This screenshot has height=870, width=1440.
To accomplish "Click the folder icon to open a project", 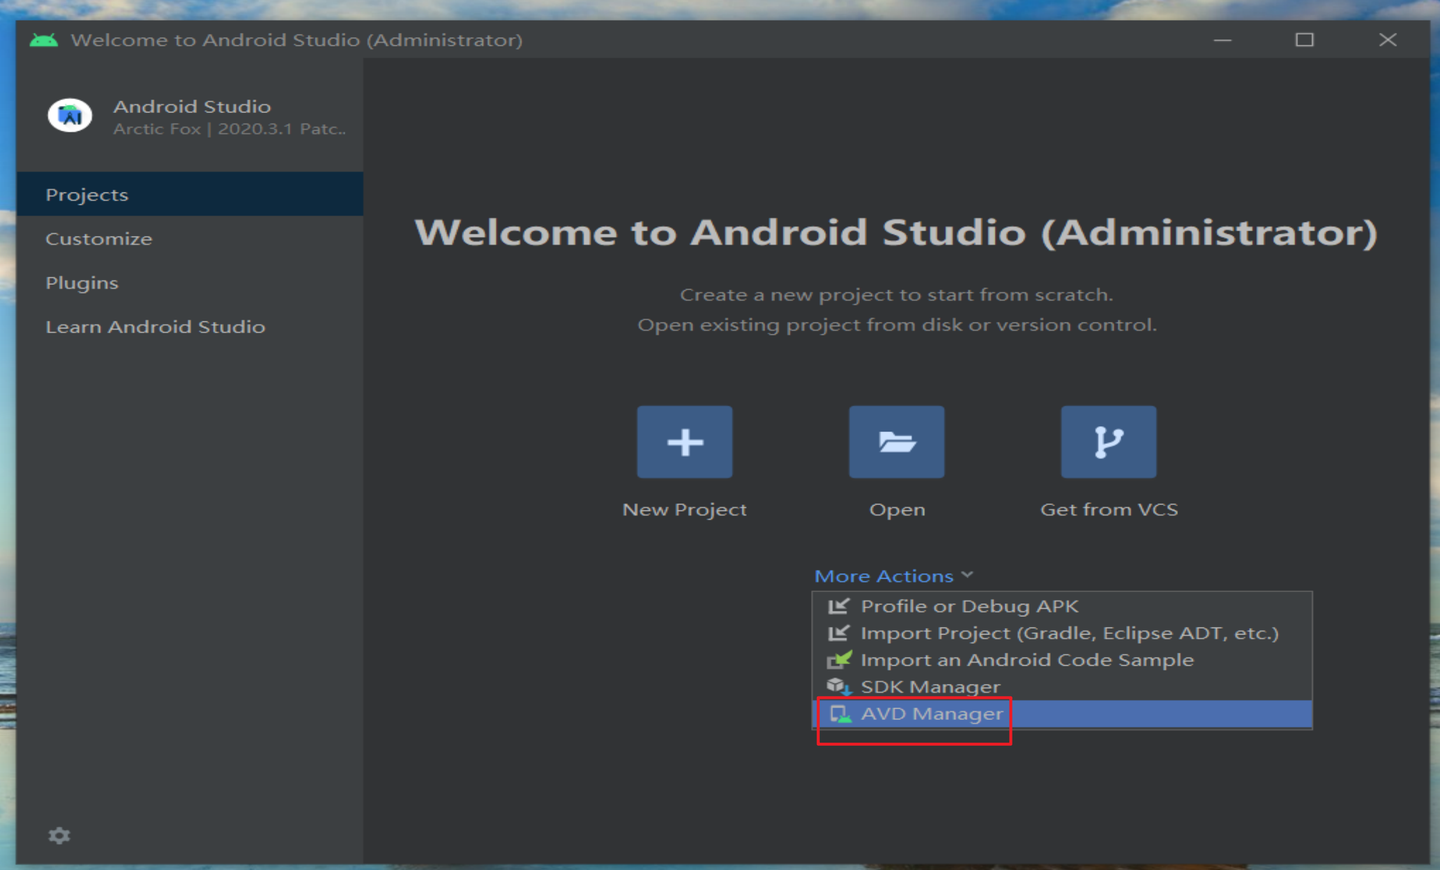I will pos(896,441).
